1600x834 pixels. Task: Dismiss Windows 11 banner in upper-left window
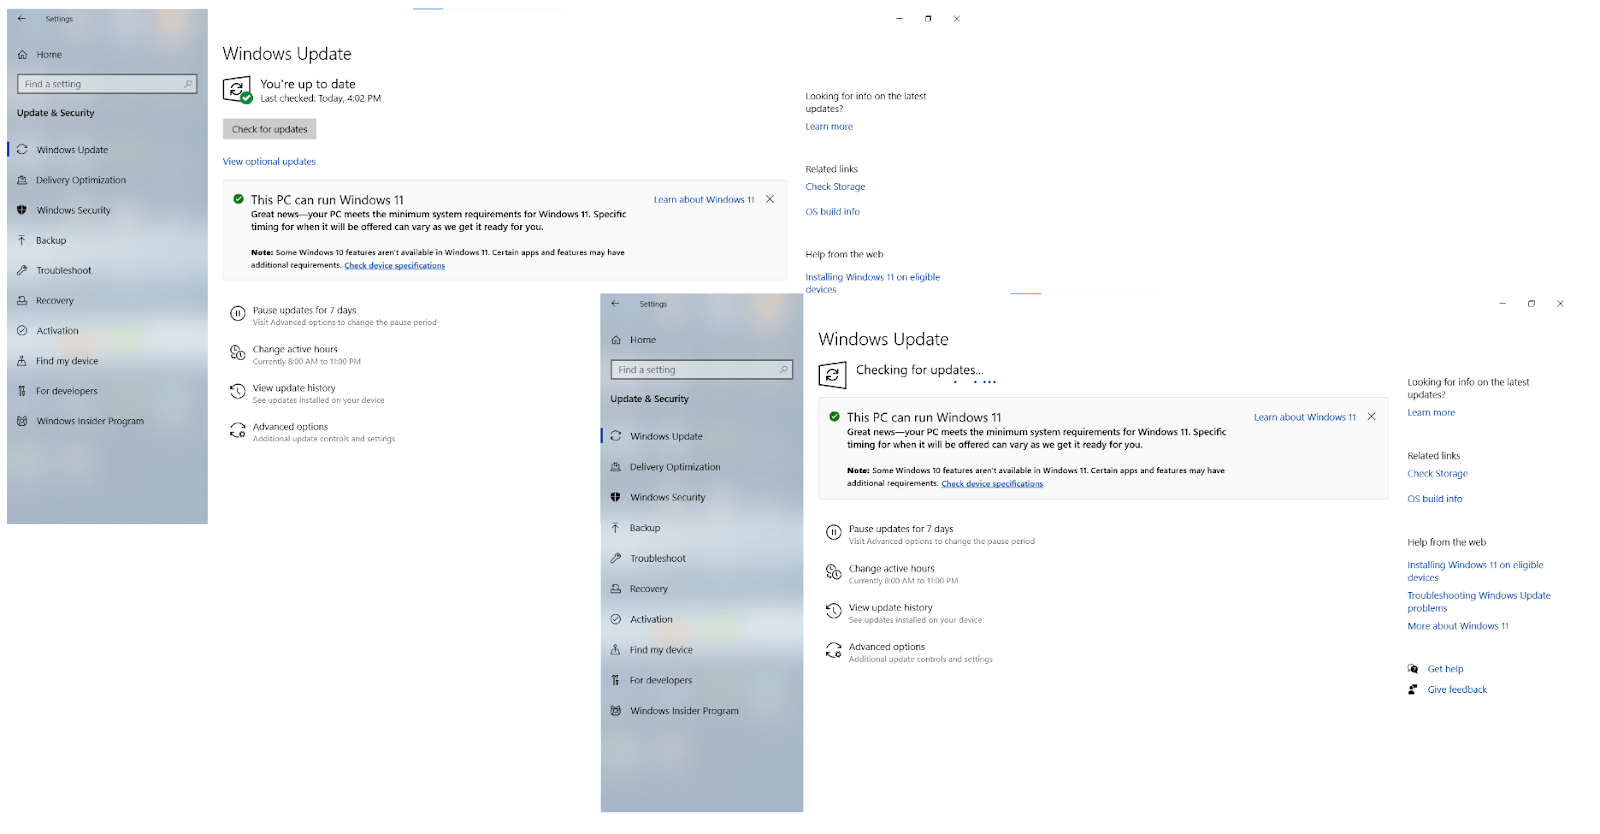coord(770,199)
